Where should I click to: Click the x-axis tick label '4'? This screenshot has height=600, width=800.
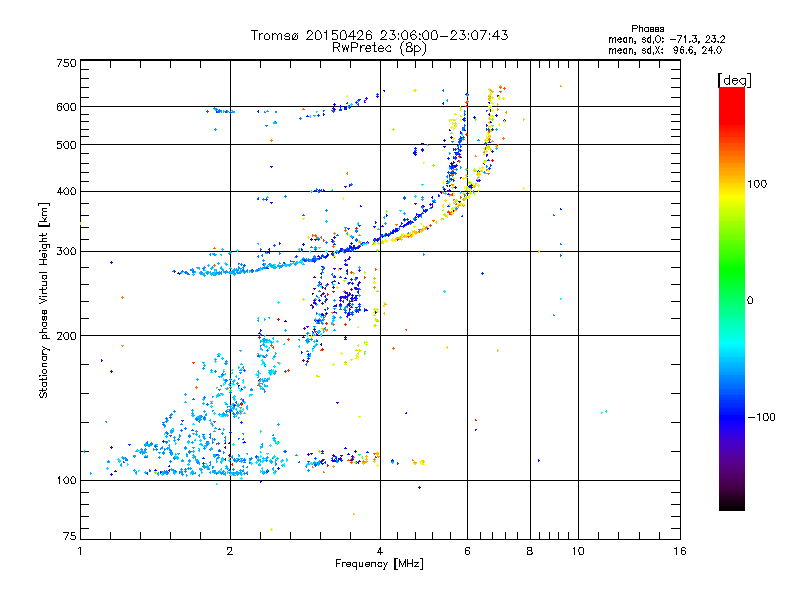380,551
